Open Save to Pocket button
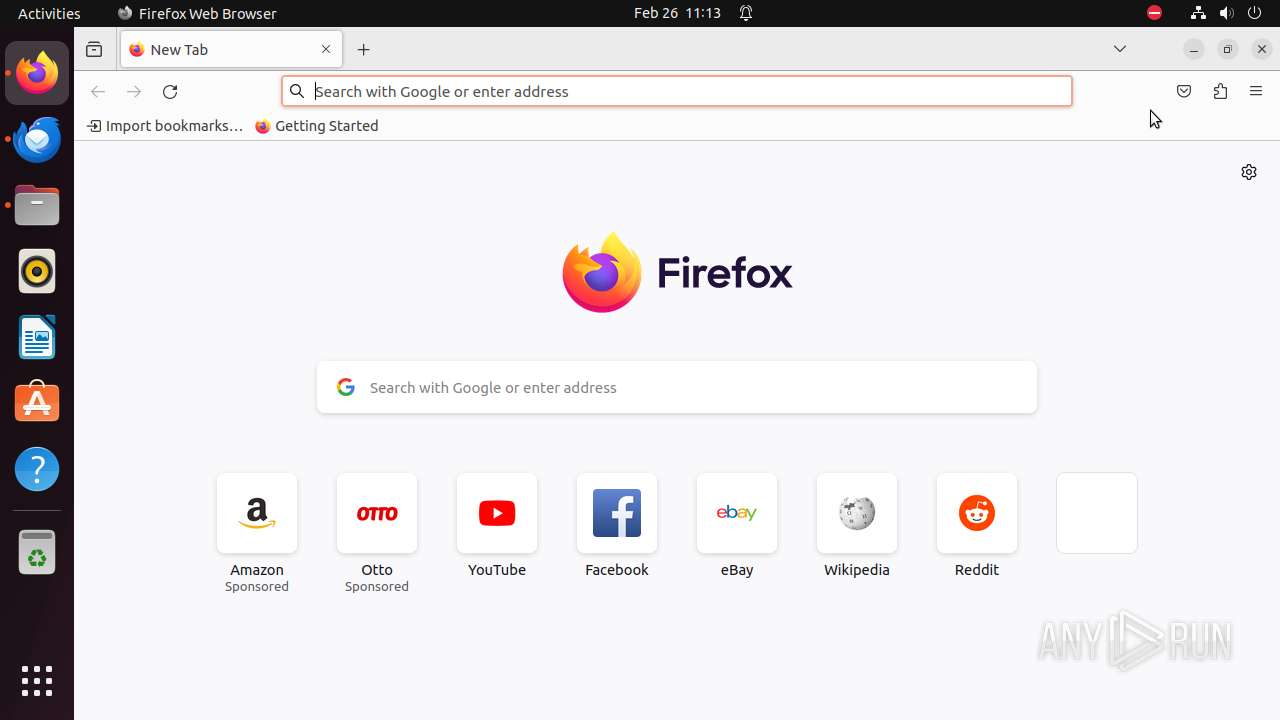The width and height of the screenshot is (1280, 720). 1184,91
